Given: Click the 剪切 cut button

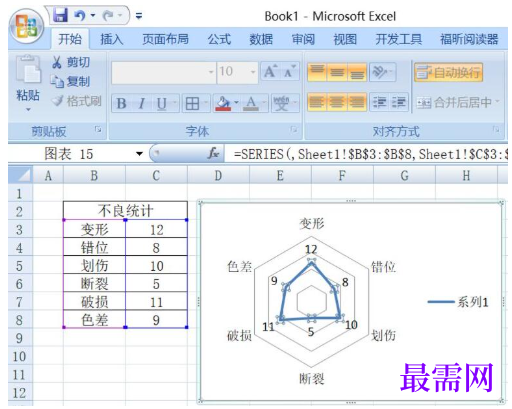Looking at the screenshot, I should tap(71, 62).
